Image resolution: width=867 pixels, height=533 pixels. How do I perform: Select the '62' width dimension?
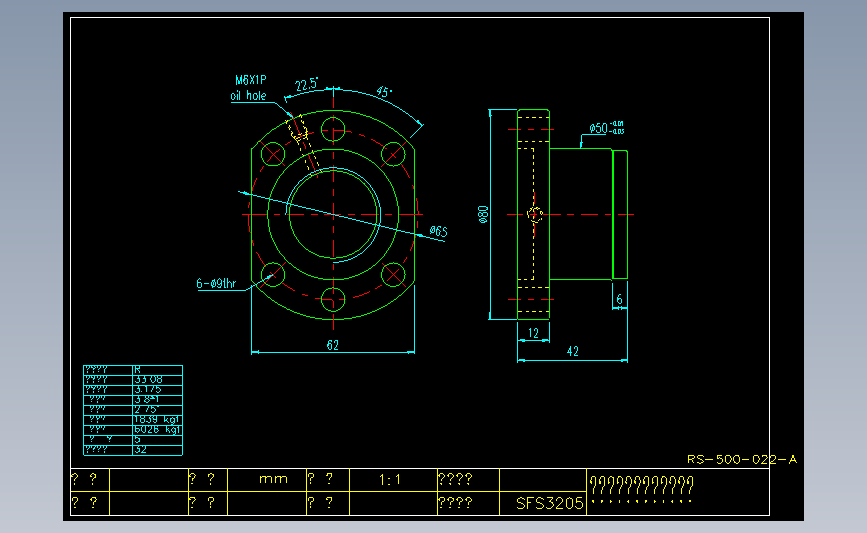[332, 345]
